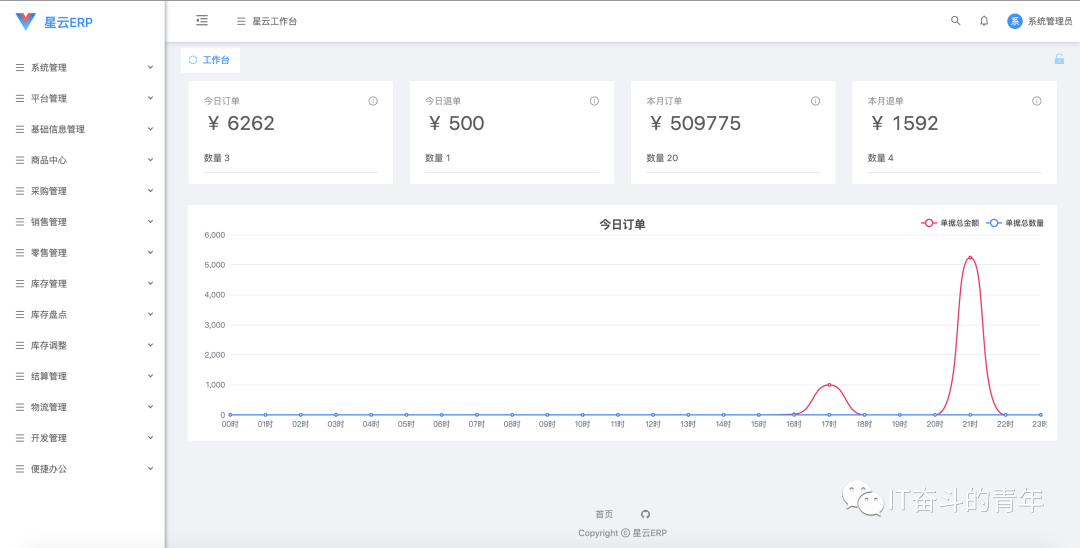
Task: Click list icon next to 销售管理
Action: [20, 222]
